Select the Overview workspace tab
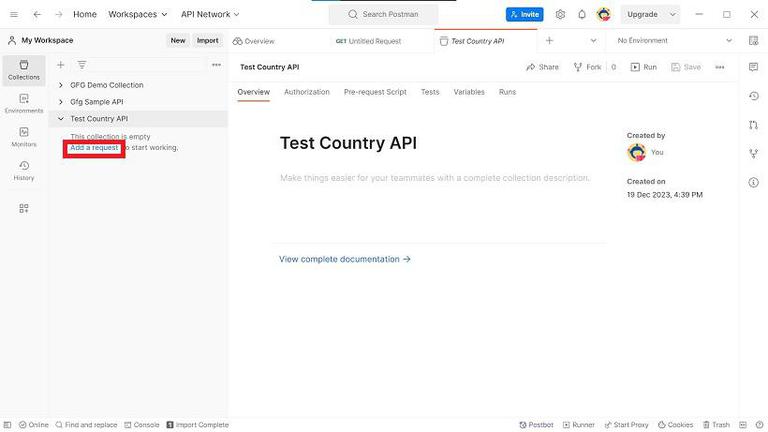The image size is (768, 432). coord(254,41)
